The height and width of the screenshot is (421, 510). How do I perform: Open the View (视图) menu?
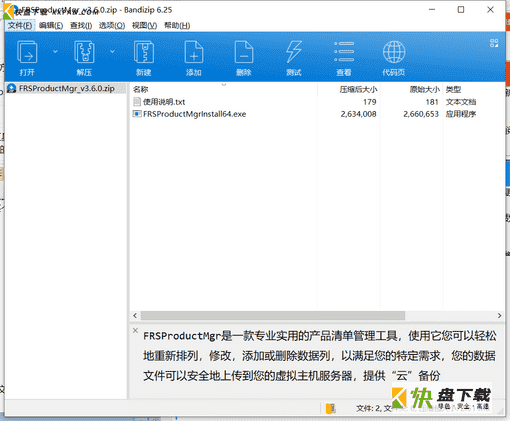pos(144,26)
